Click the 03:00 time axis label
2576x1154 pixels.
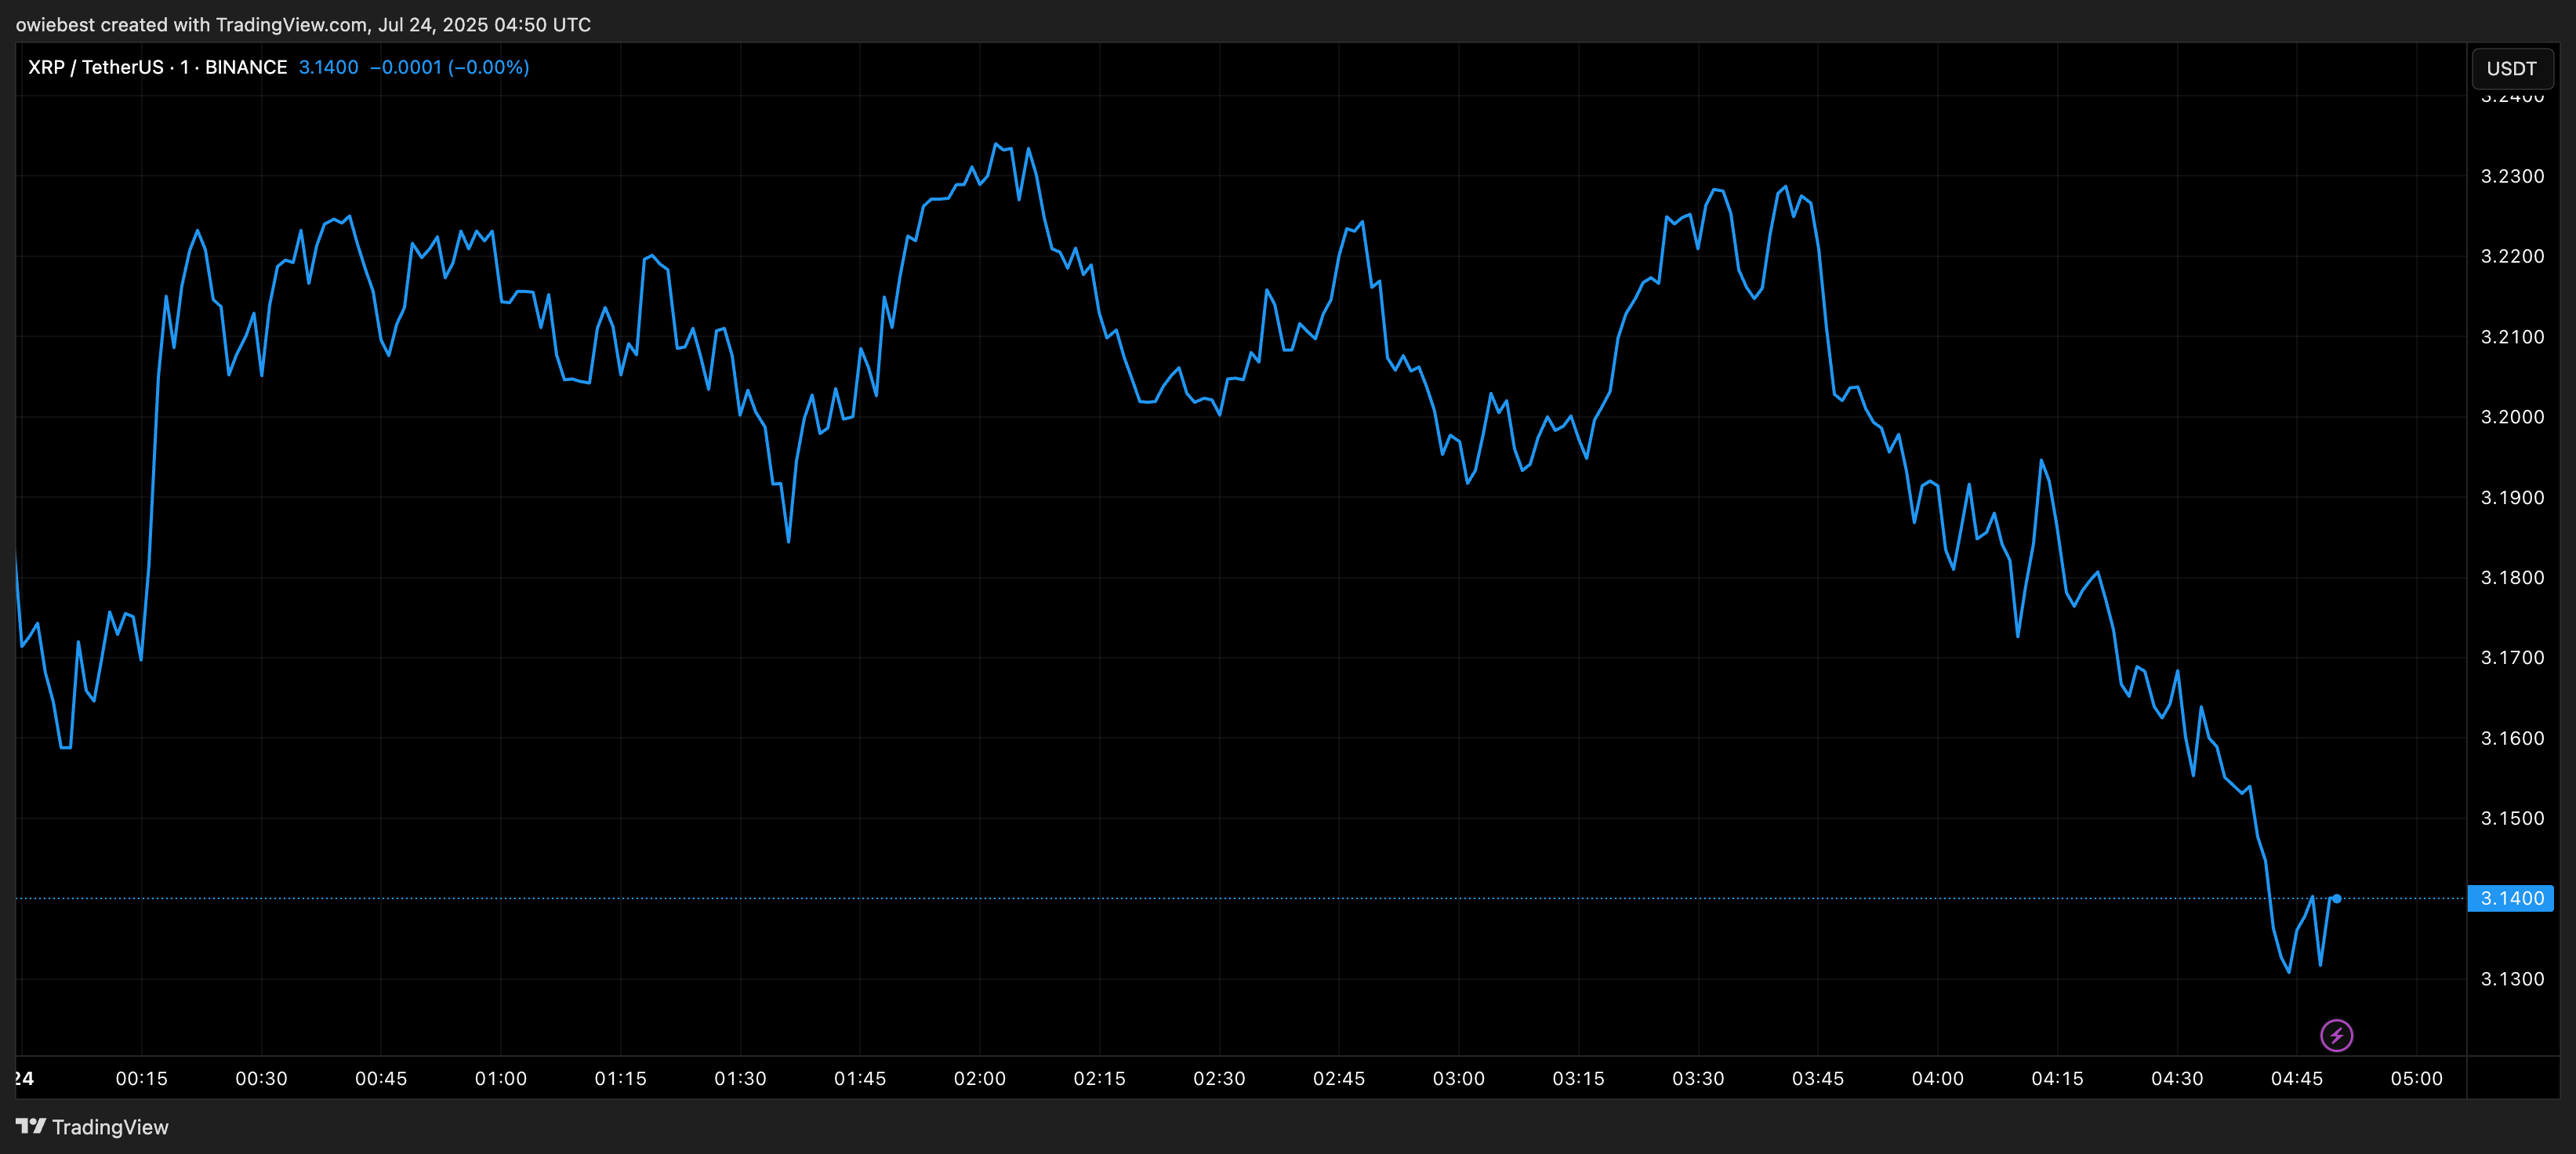click(x=1458, y=1078)
